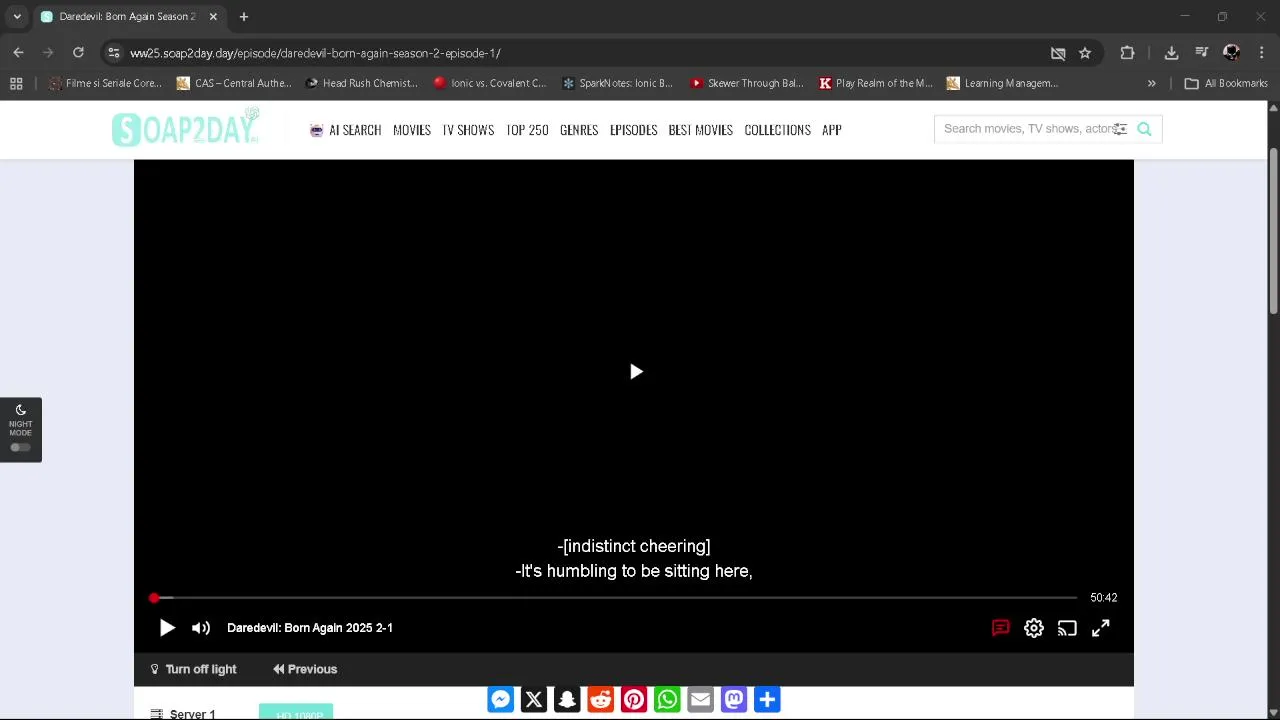Viewport: 1280px width, 720px height.
Task: Open video player settings gear
Action: pyautogui.click(x=1034, y=628)
